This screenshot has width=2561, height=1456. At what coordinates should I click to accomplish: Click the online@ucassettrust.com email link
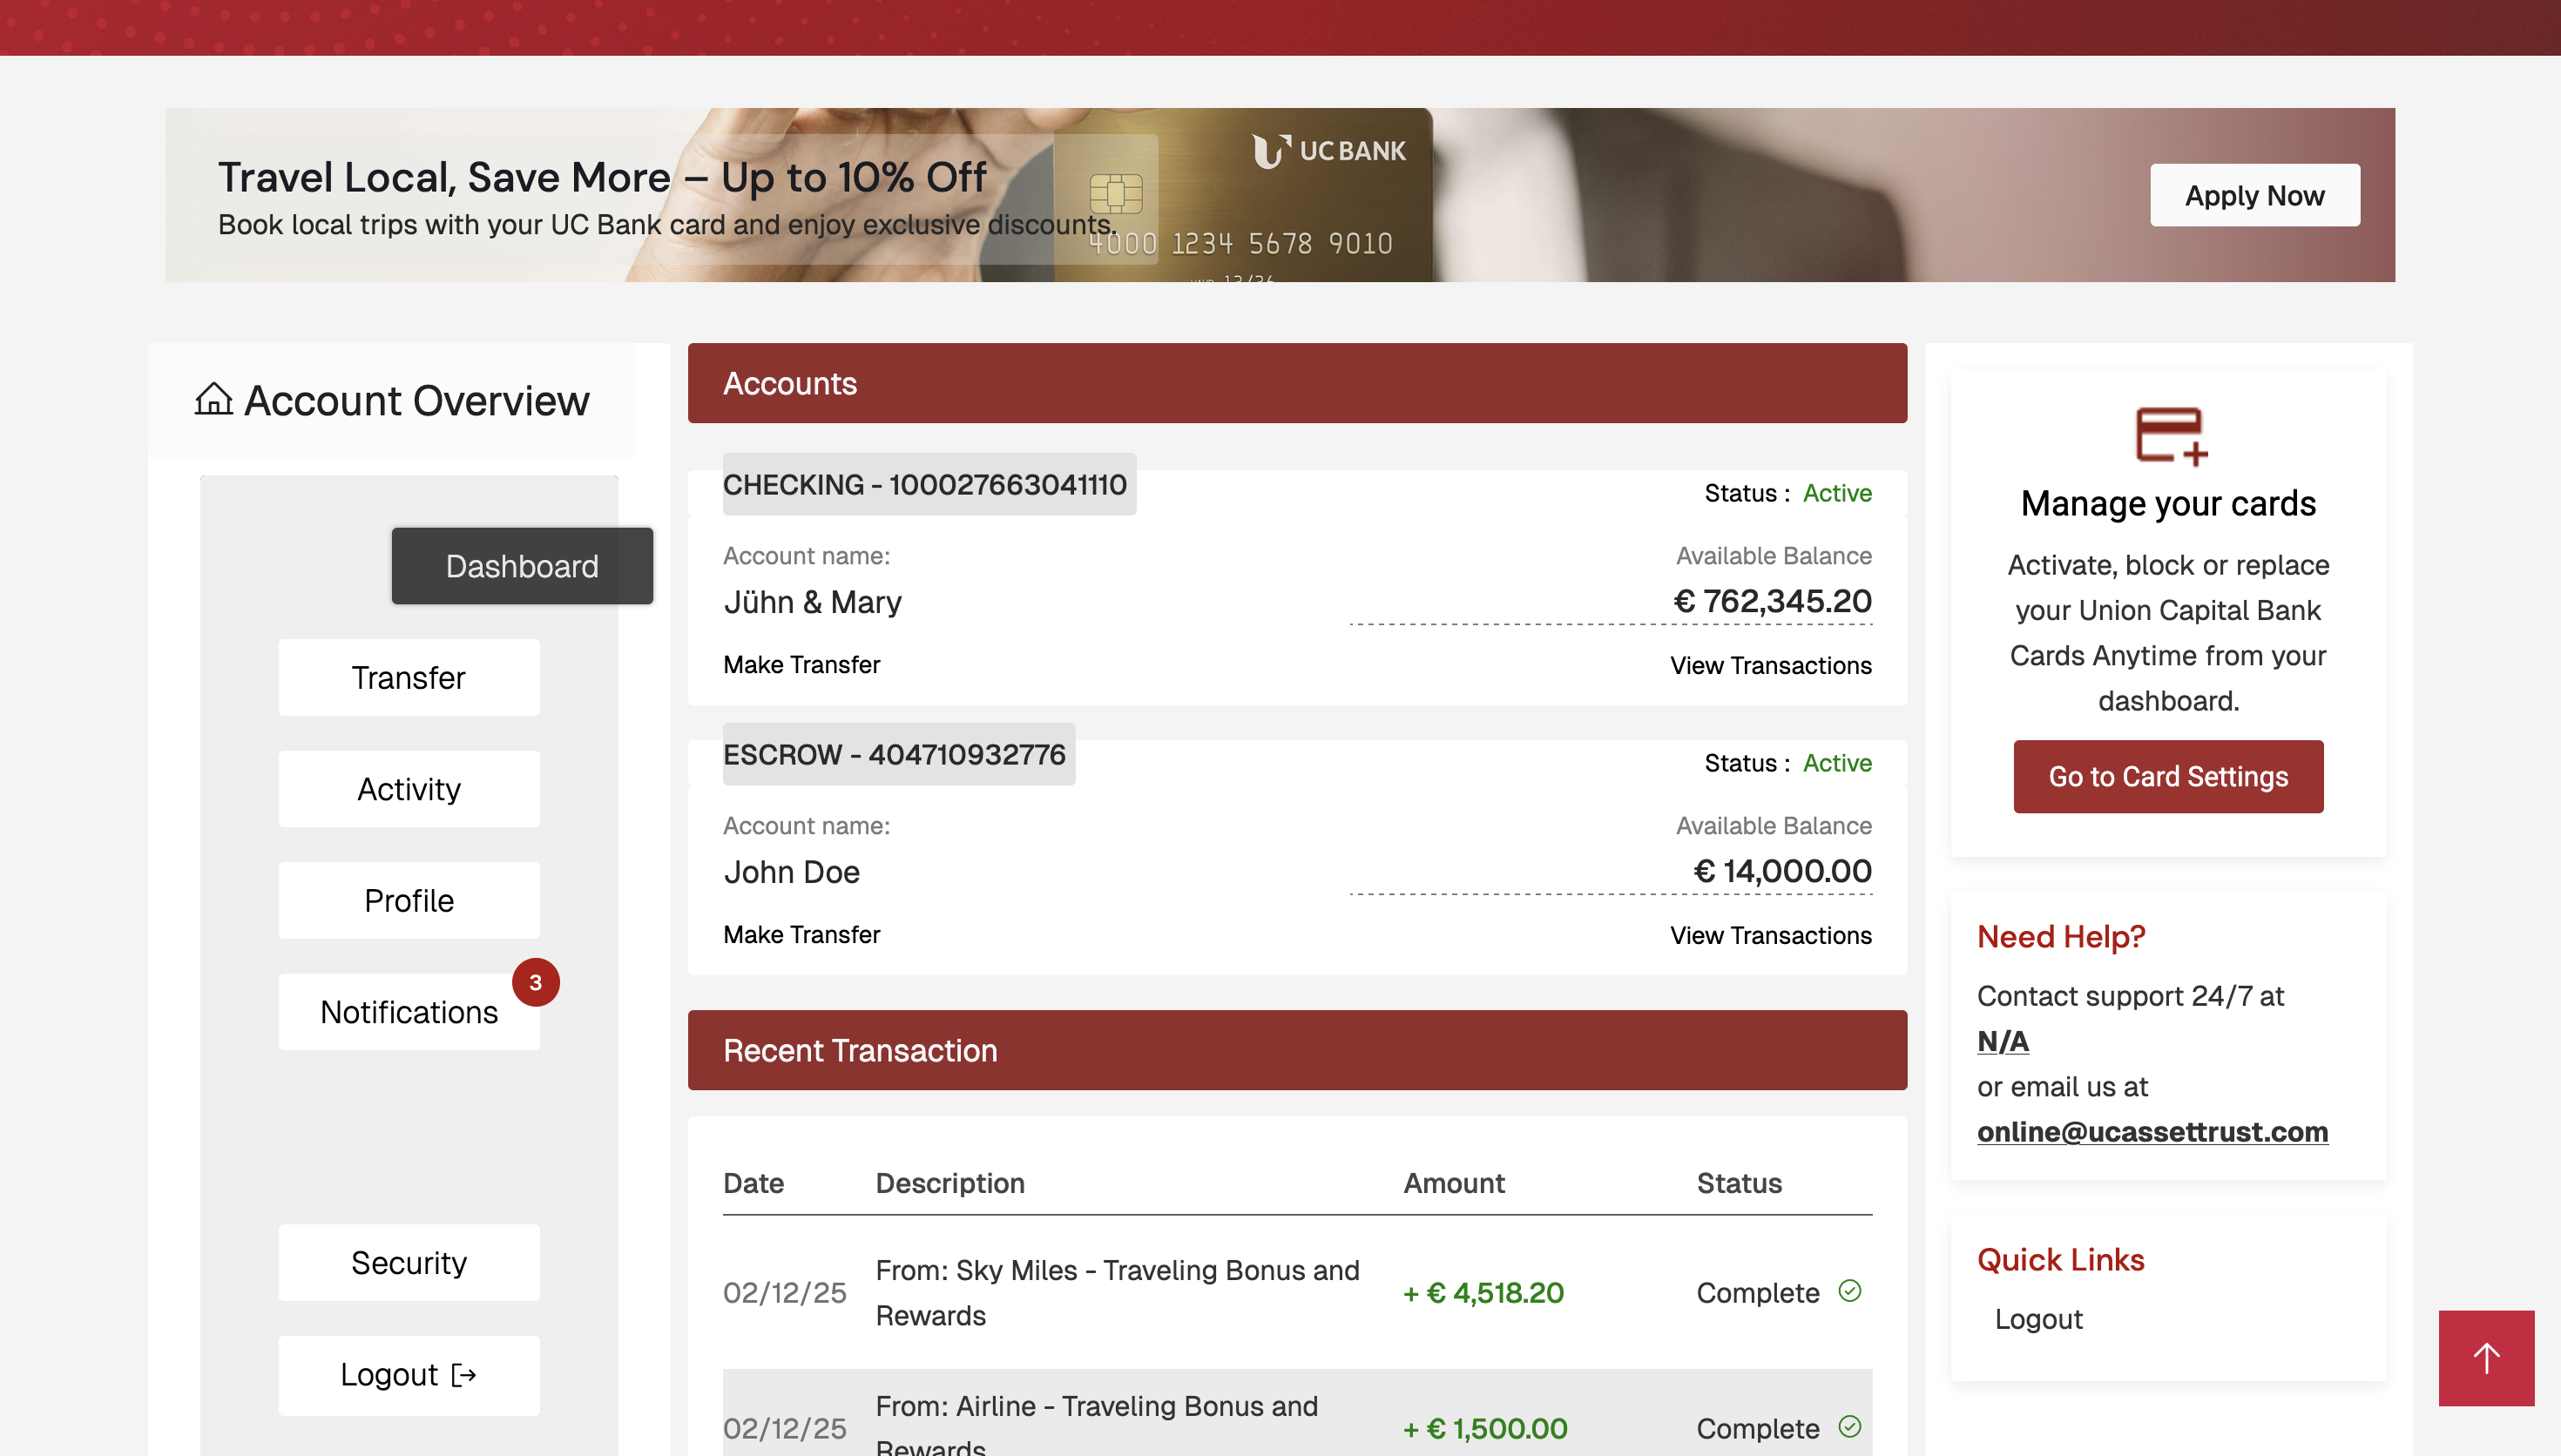(x=2152, y=1131)
